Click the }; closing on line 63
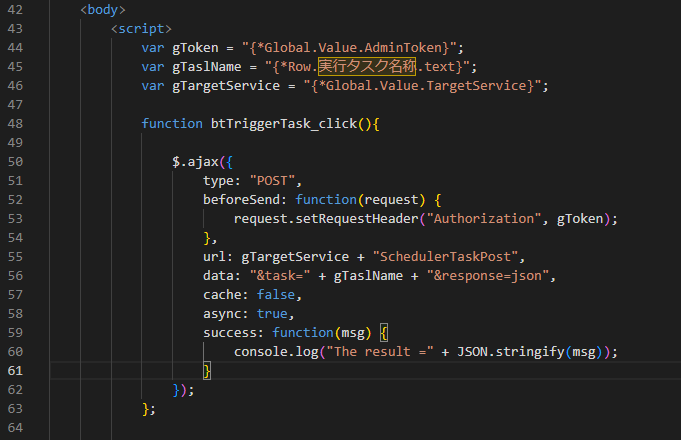The height and width of the screenshot is (440, 681). point(149,409)
